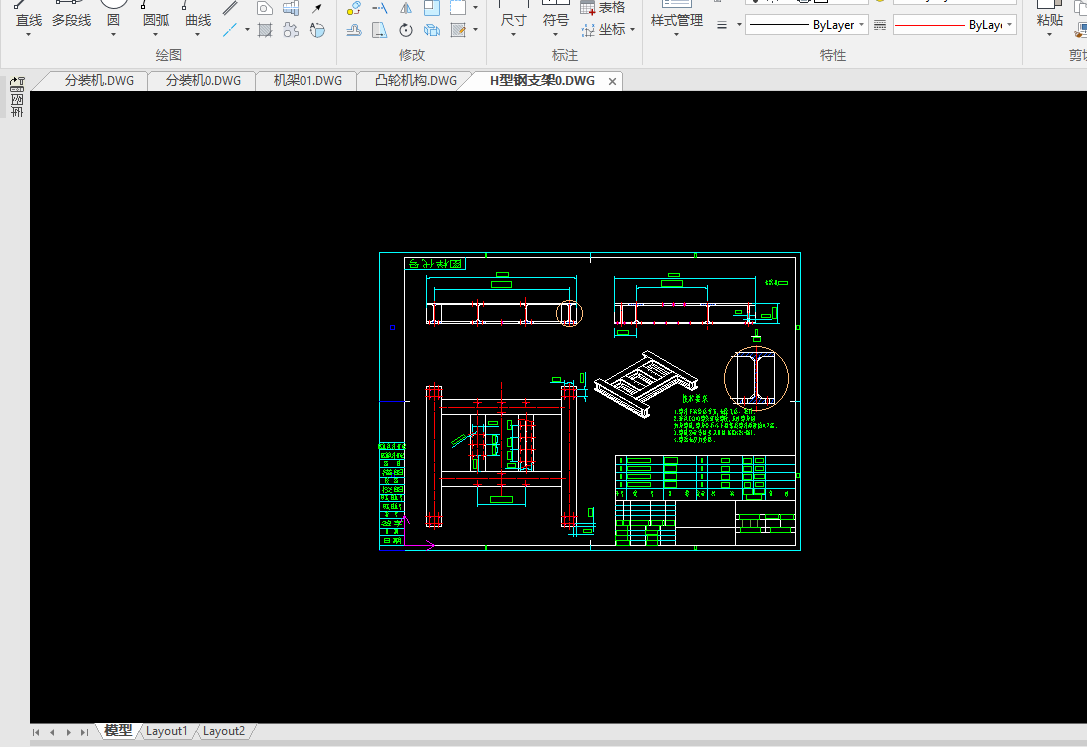This screenshot has width=1087, height=747.
Task: Click the middle left sidebar panel icon
Action: point(17,100)
